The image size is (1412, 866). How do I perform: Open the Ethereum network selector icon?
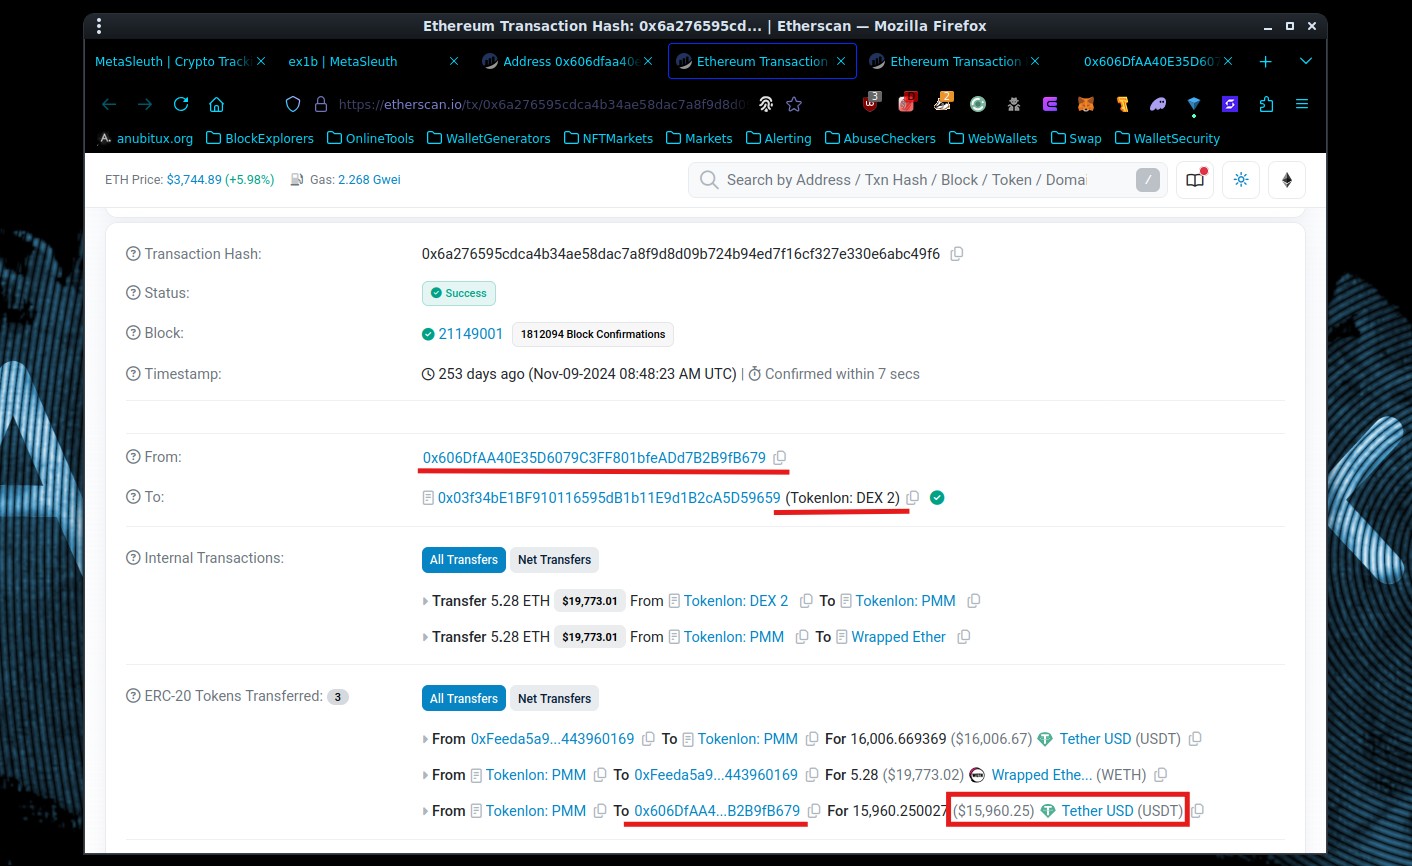click(x=1287, y=180)
